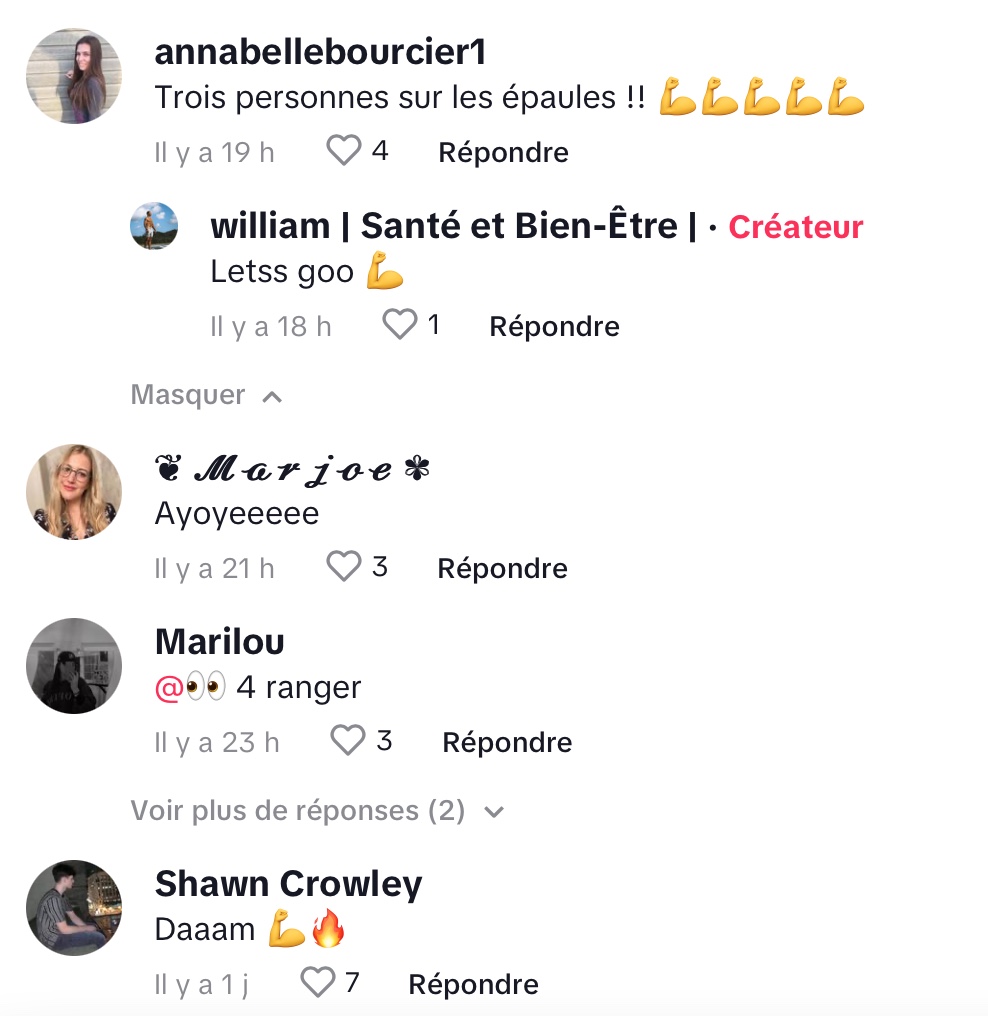Screen dimensions: 988x1016
Task: Open Marilou's black and white avatar
Action: tap(74, 665)
